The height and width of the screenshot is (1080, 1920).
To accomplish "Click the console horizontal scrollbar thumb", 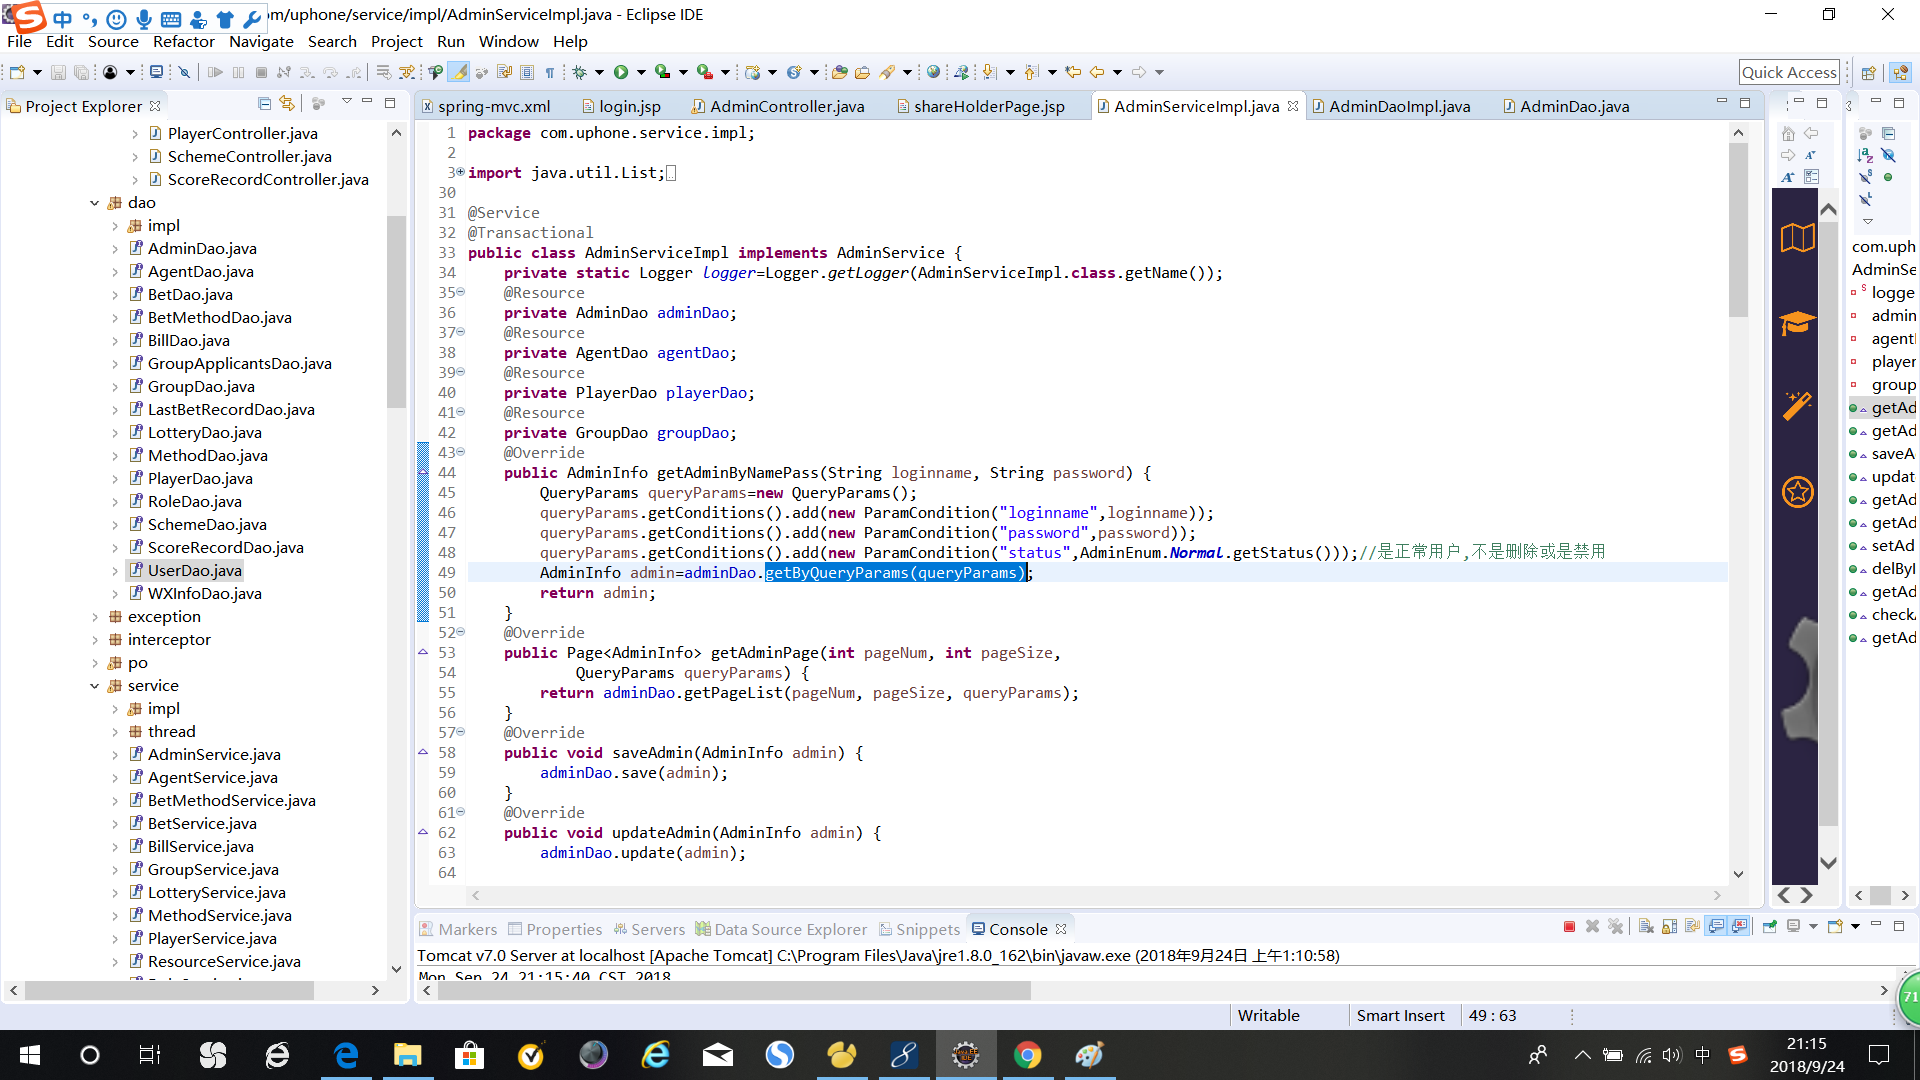I will pos(735,990).
